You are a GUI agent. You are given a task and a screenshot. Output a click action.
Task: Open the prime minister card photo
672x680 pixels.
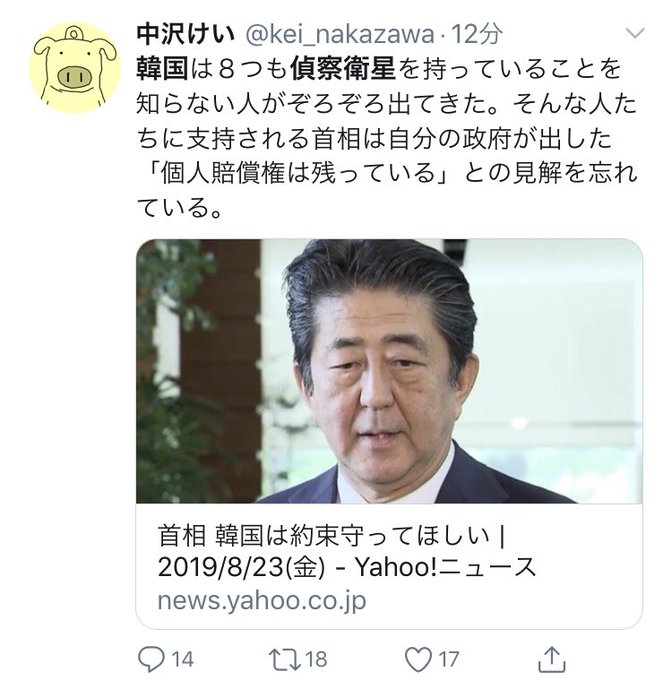[389, 371]
